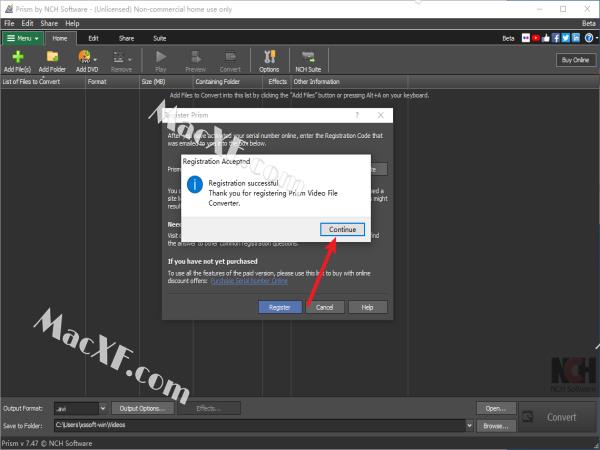Click the Preview toolbar icon

[x=194, y=58]
